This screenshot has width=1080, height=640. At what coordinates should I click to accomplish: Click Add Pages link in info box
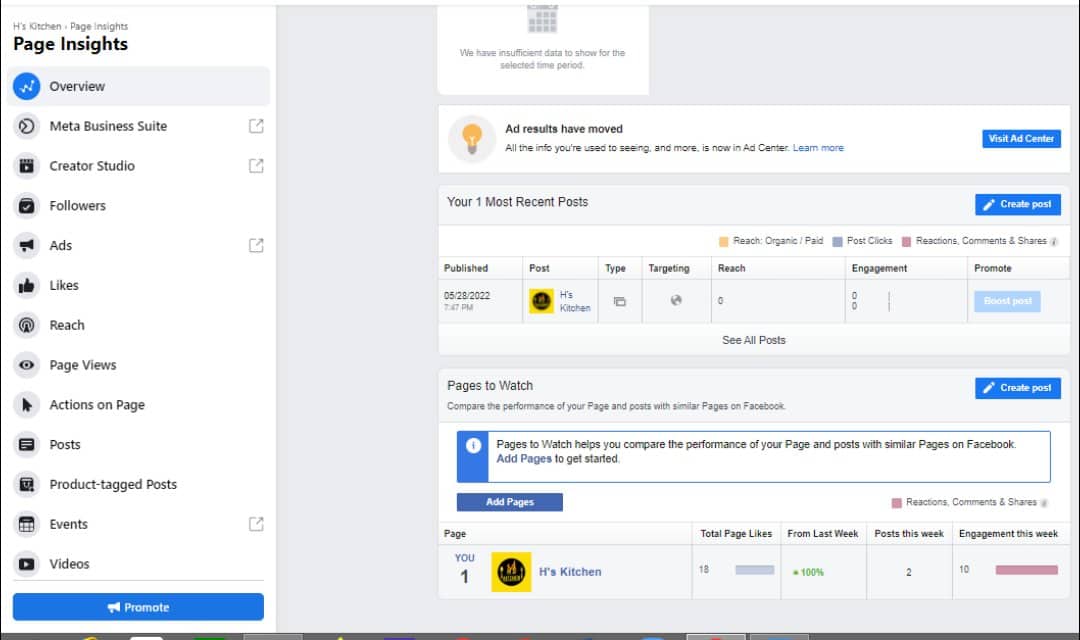(524, 459)
